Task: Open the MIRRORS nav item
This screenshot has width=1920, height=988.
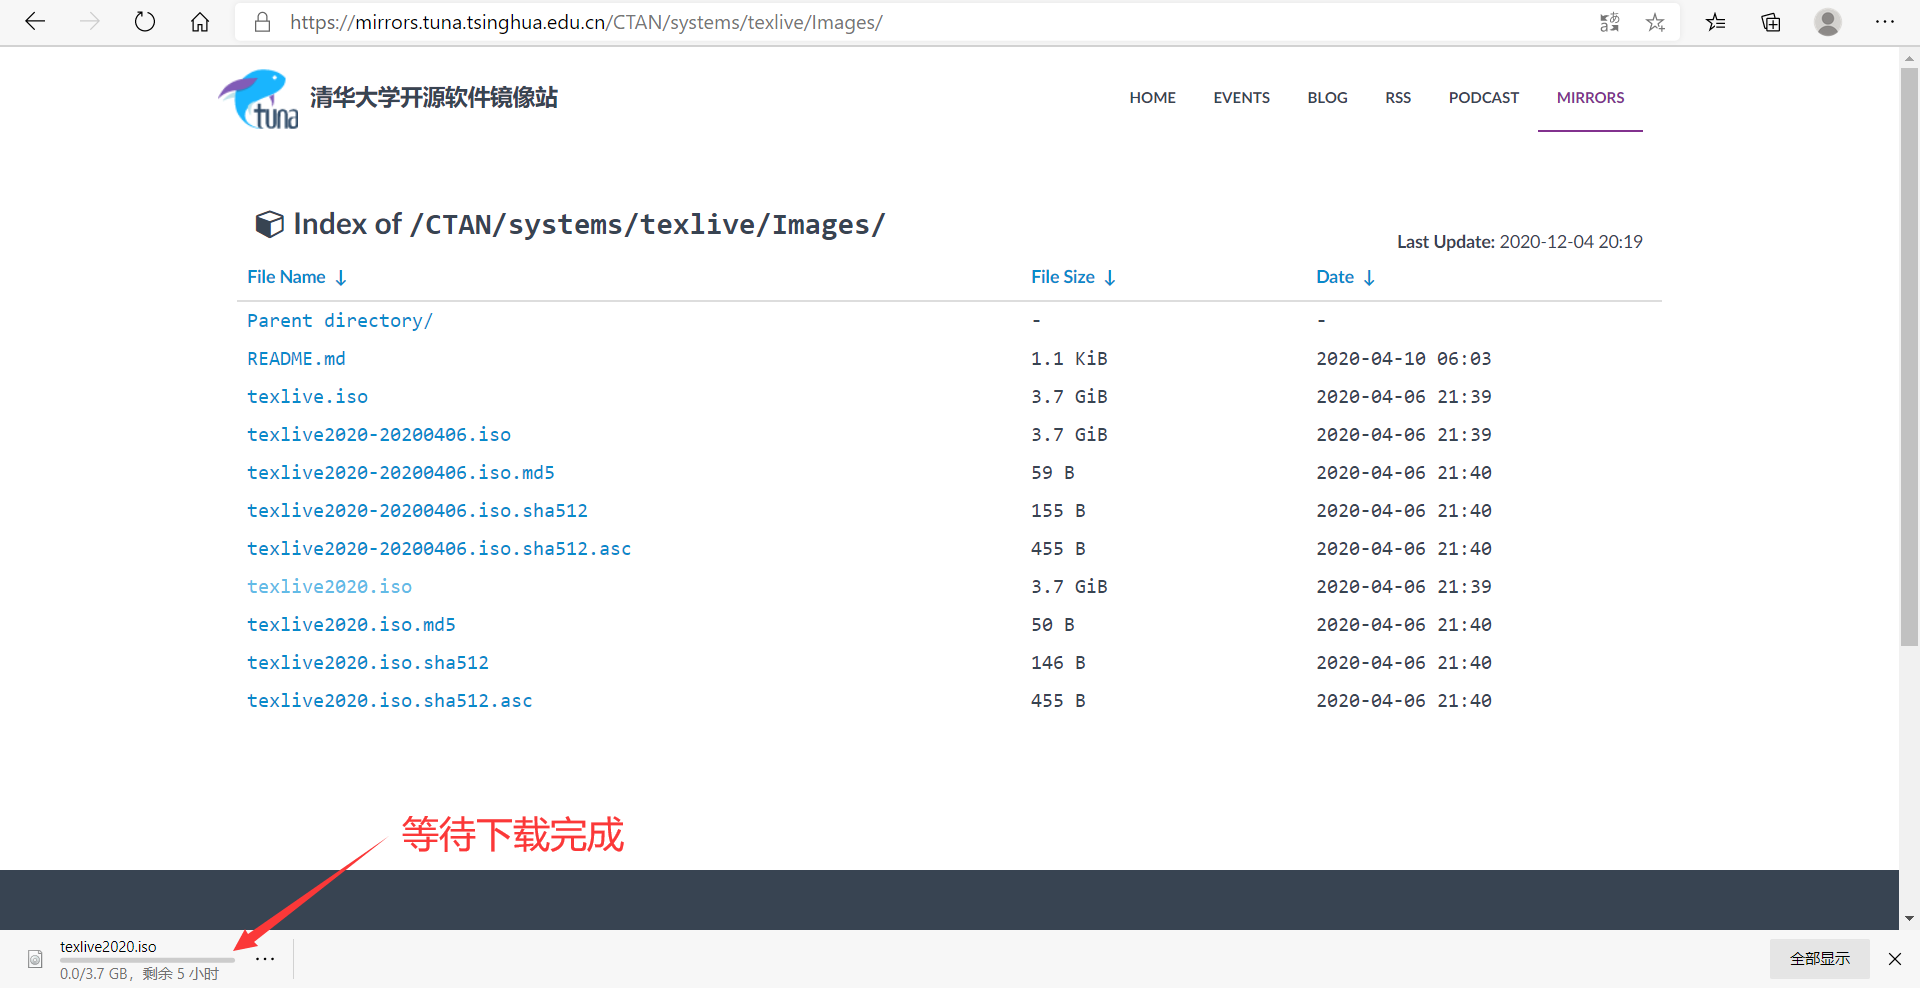Action: [x=1590, y=98]
